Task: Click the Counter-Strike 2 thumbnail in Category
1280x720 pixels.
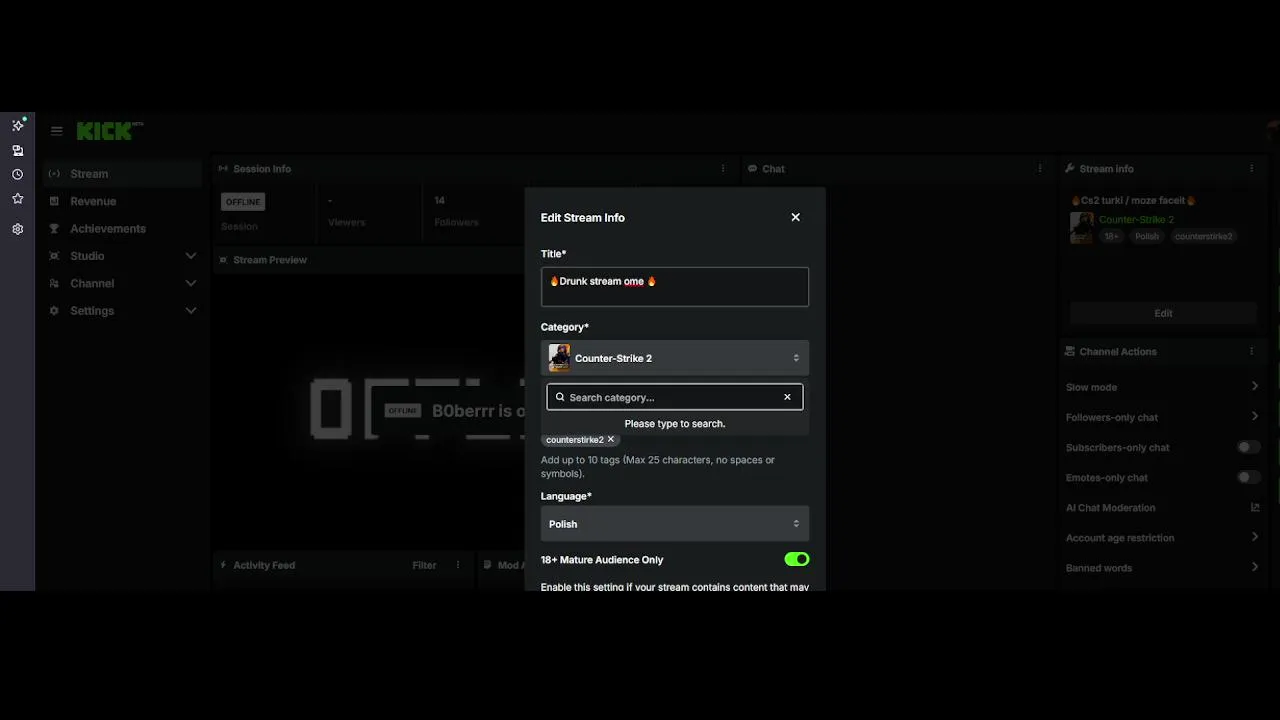Action: pos(559,358)
